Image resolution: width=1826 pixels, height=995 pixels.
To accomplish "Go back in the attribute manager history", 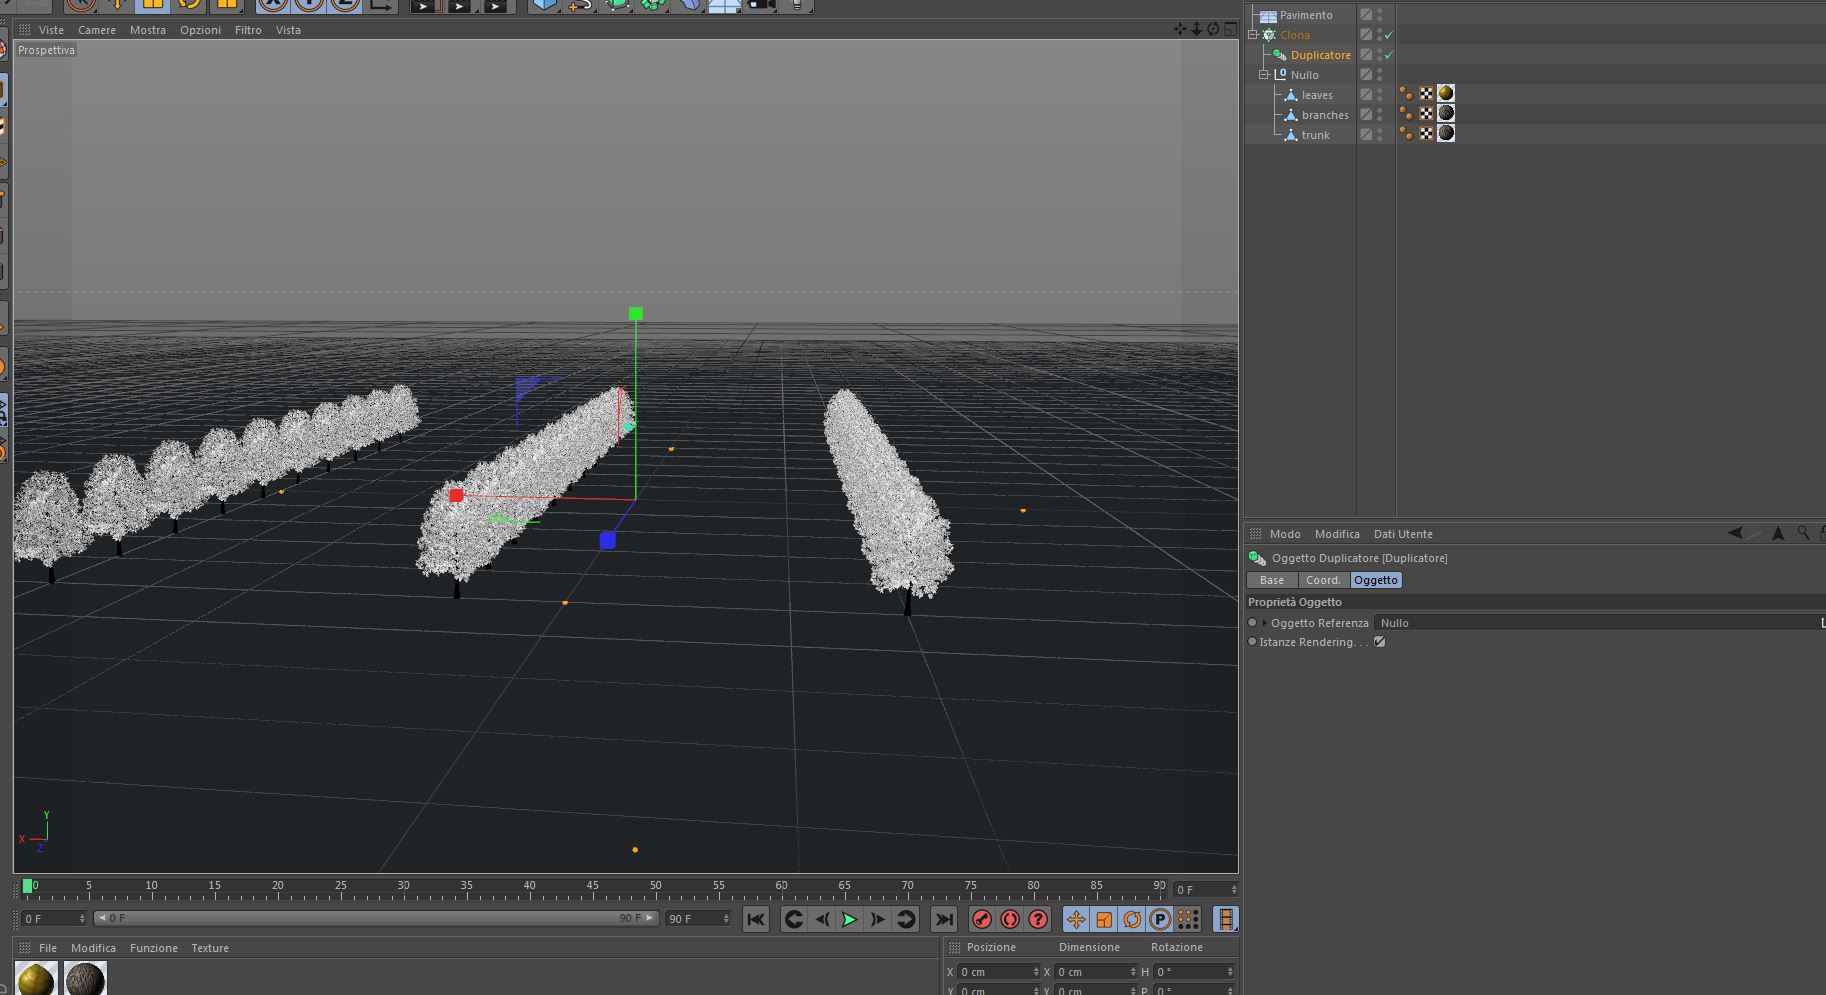I will click(1735, 533).
